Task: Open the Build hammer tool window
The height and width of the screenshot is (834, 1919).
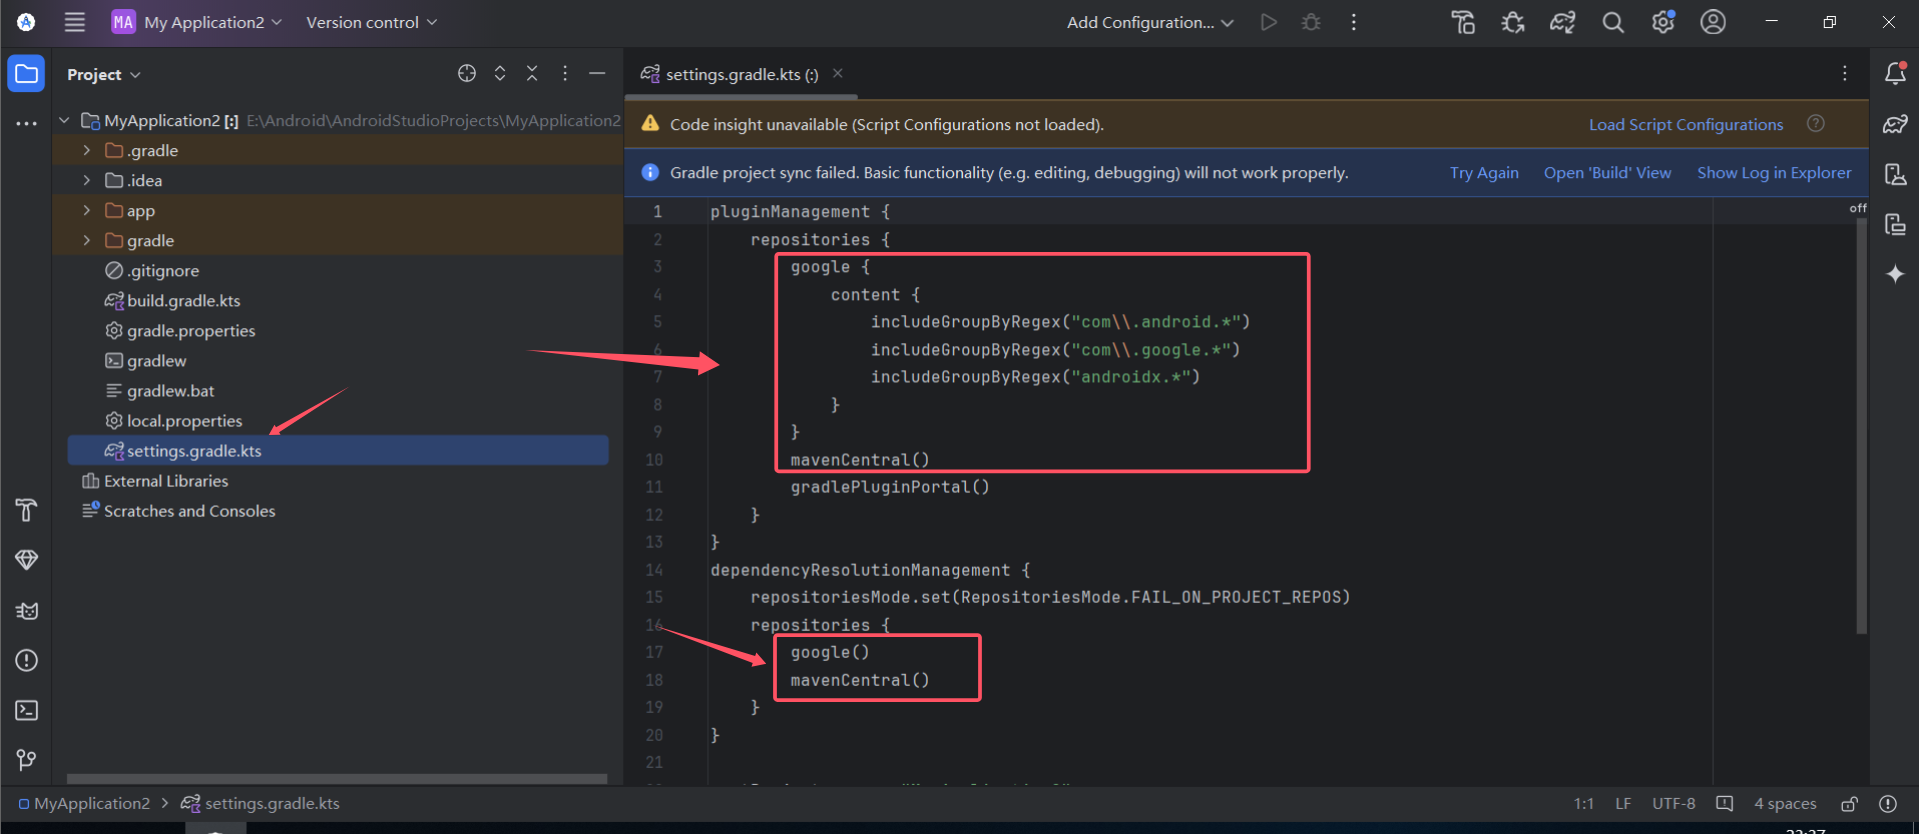Action: (x=27, y=510)
